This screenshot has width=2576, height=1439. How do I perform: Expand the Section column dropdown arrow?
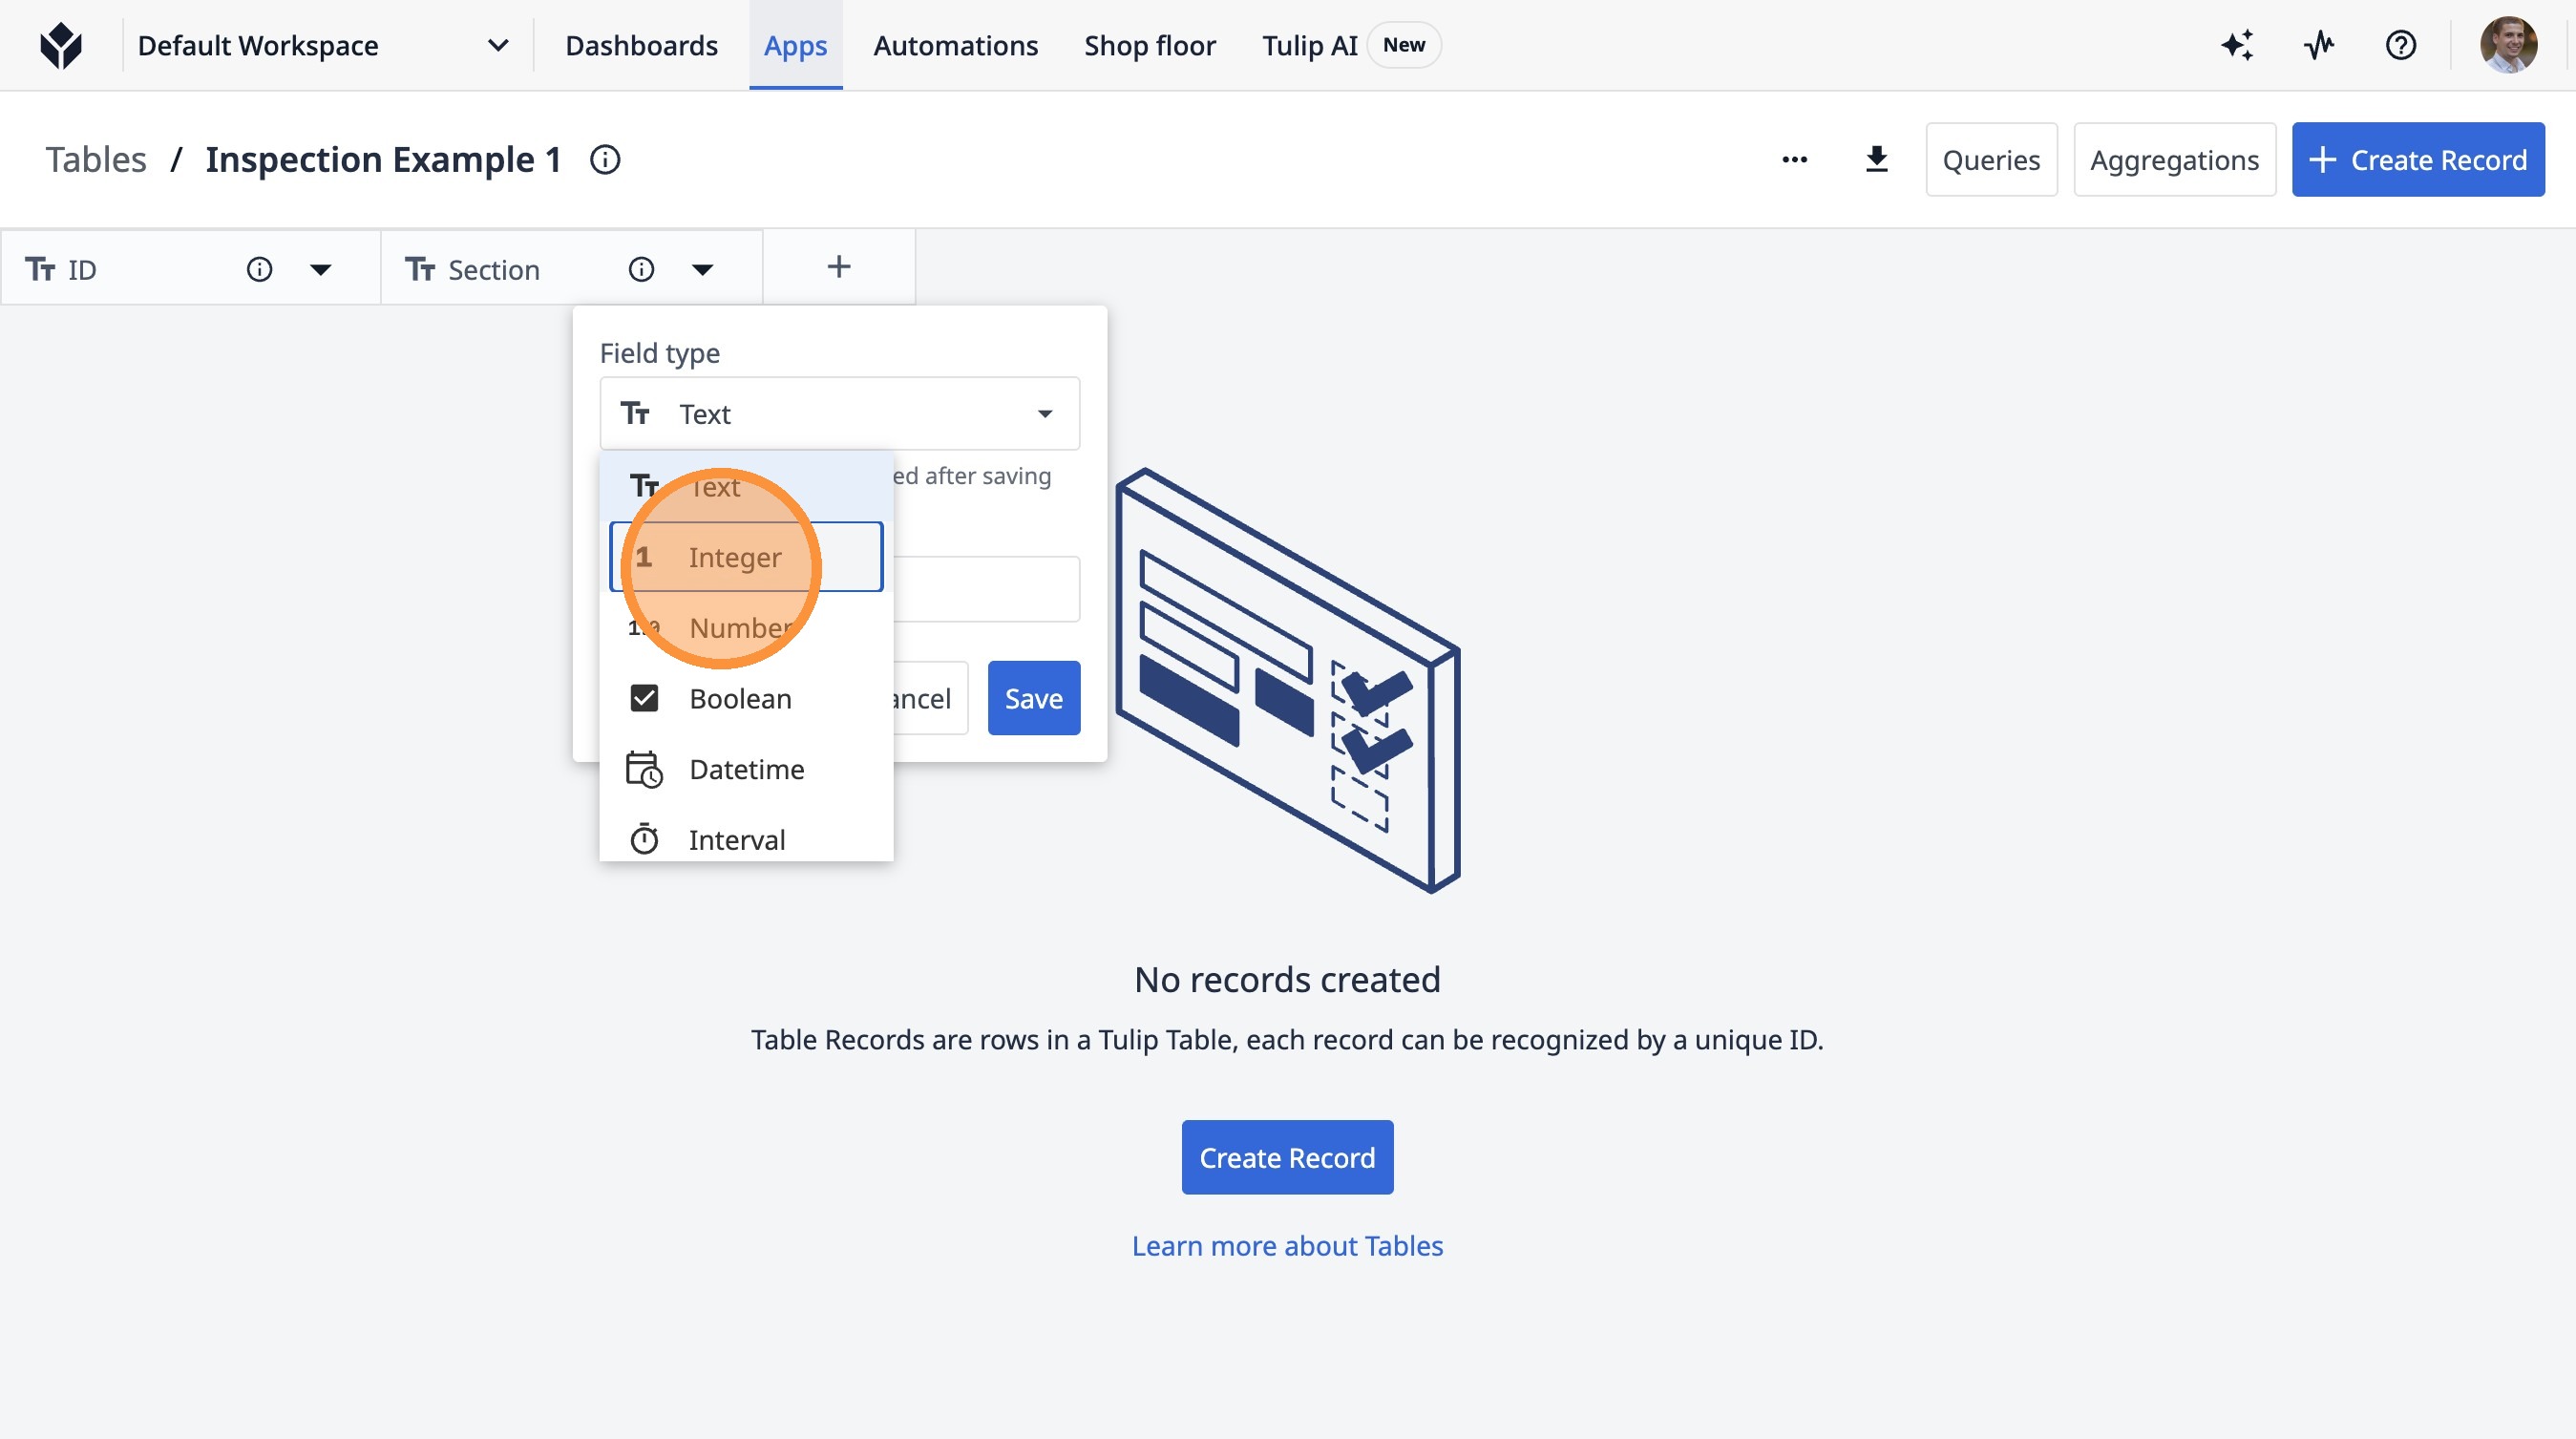pyautogui.click(x=702, y=269)
